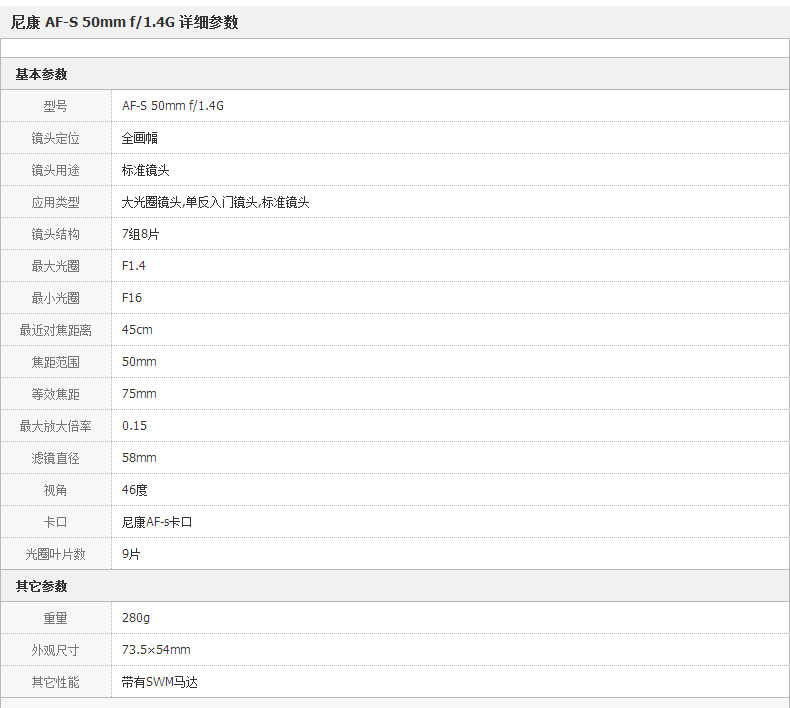Select the value 45cm

point(137,330)
